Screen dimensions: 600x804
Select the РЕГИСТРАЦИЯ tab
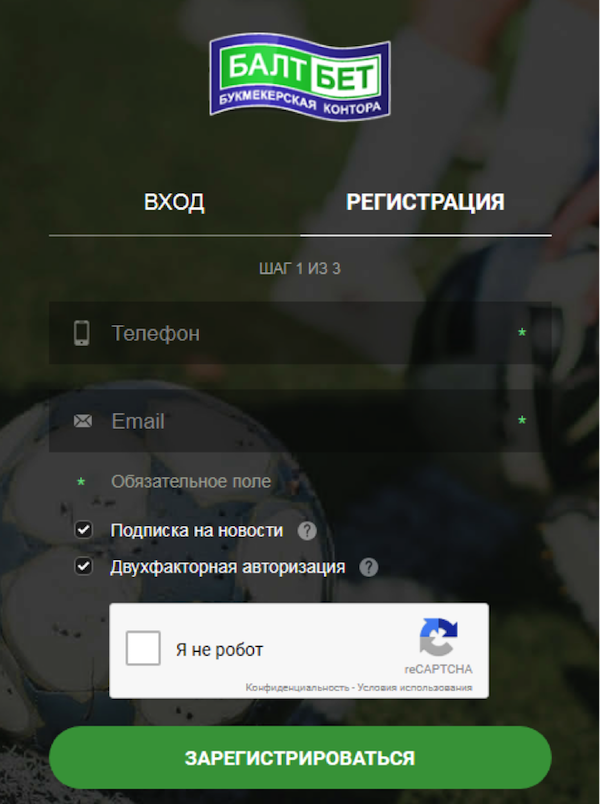425,202
